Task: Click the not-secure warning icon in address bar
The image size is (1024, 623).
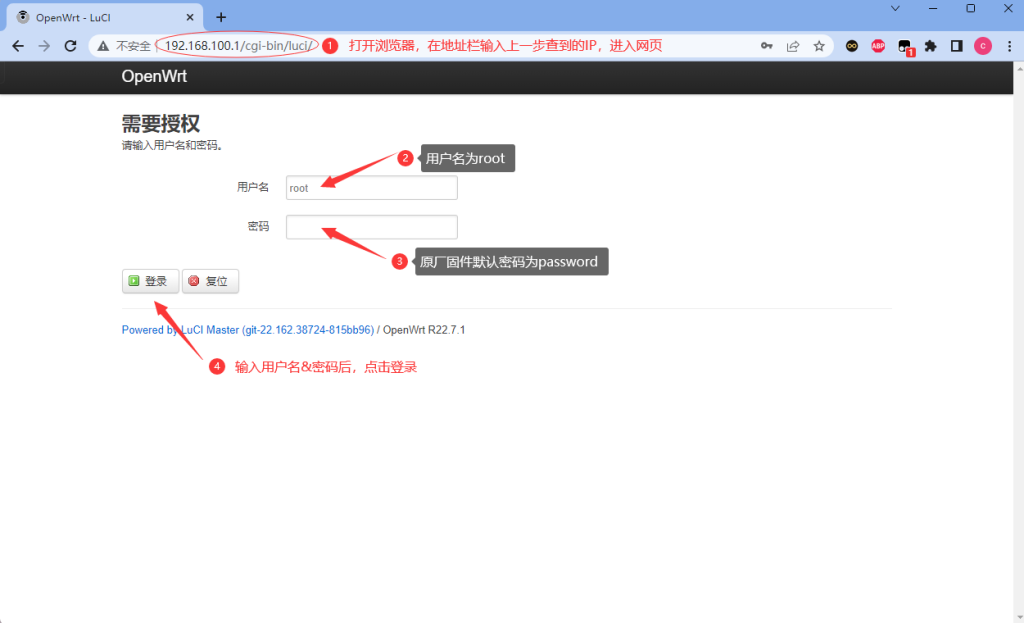Action: coord(103,46)
